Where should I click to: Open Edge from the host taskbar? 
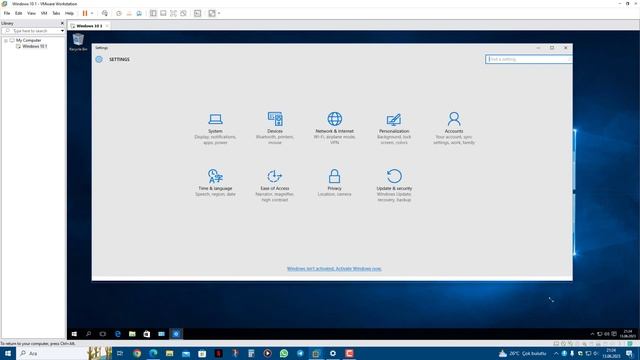tap(153, 353)
